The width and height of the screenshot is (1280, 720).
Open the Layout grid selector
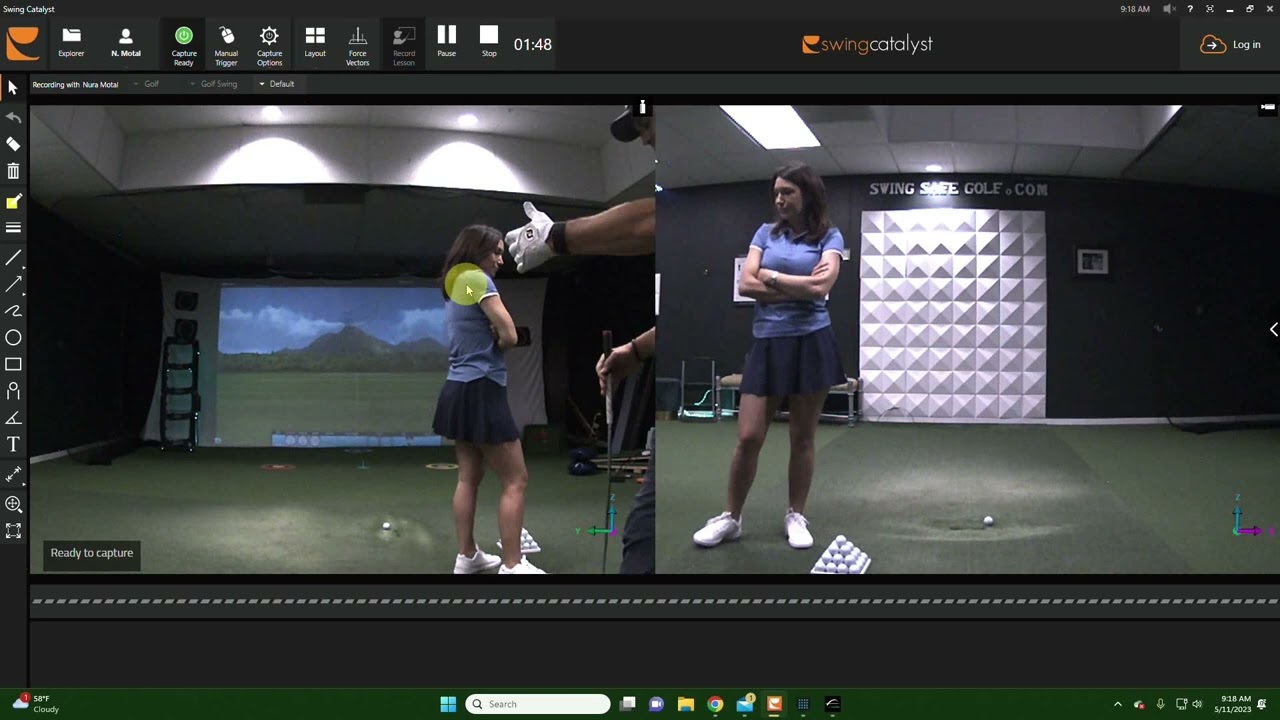pos(315,43)
